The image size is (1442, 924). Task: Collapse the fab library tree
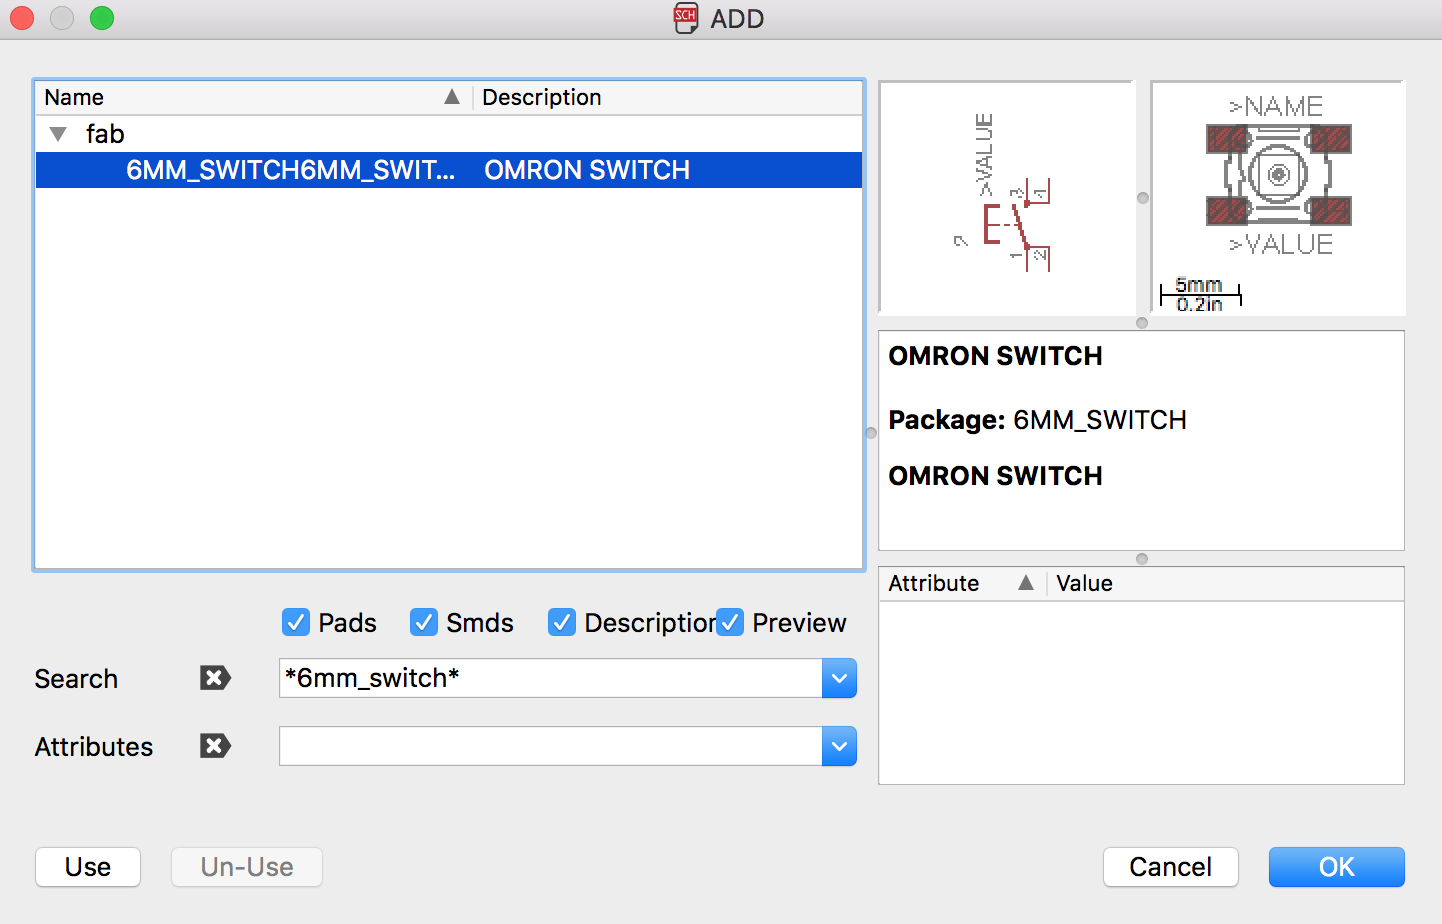(57, 133)
